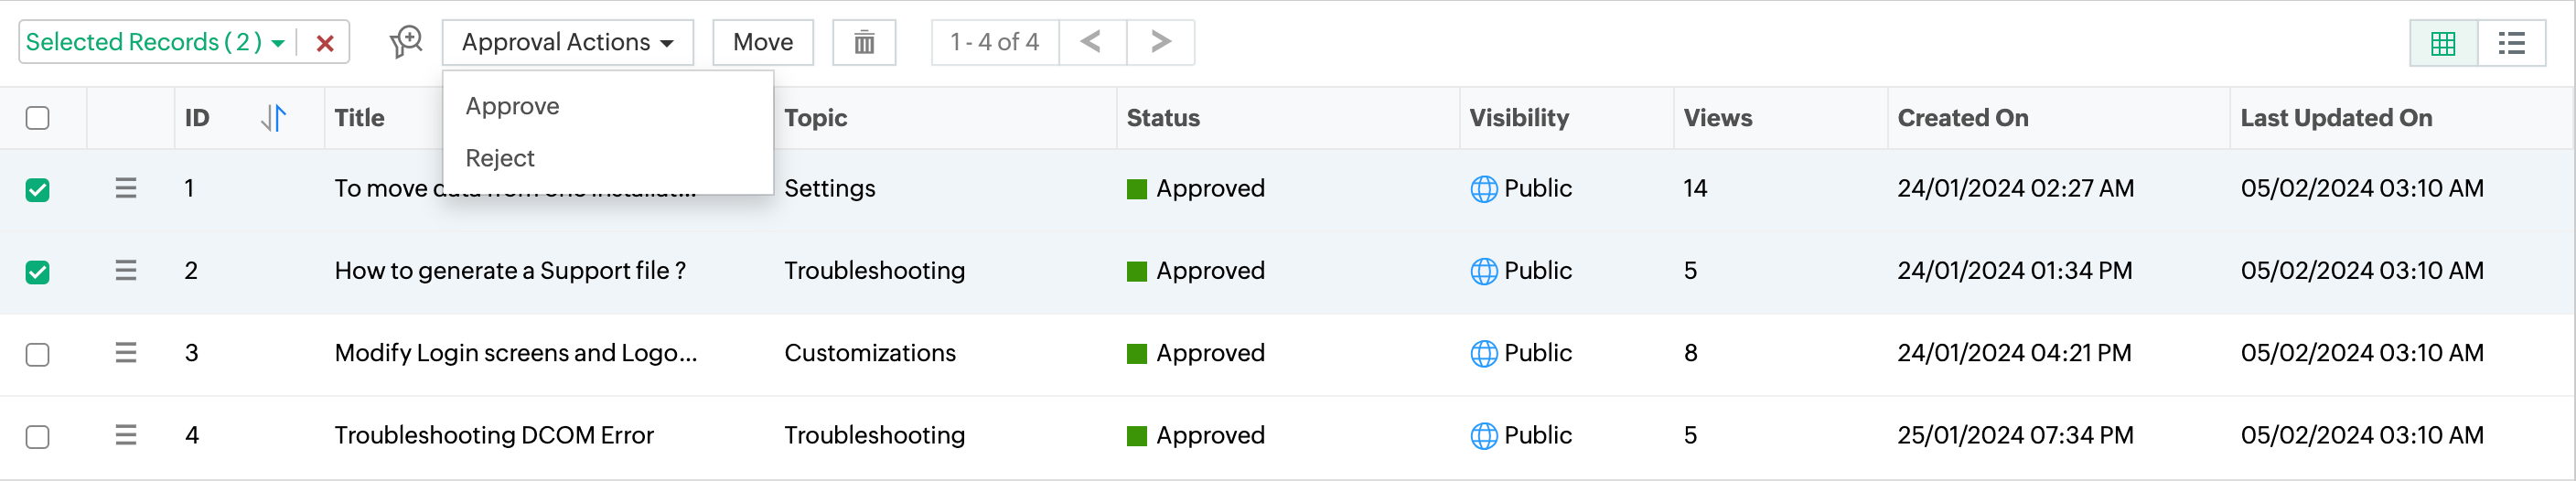Collapse the Approval Actions dropdown
The image size is (2576, 481).
tap(567, 42)
